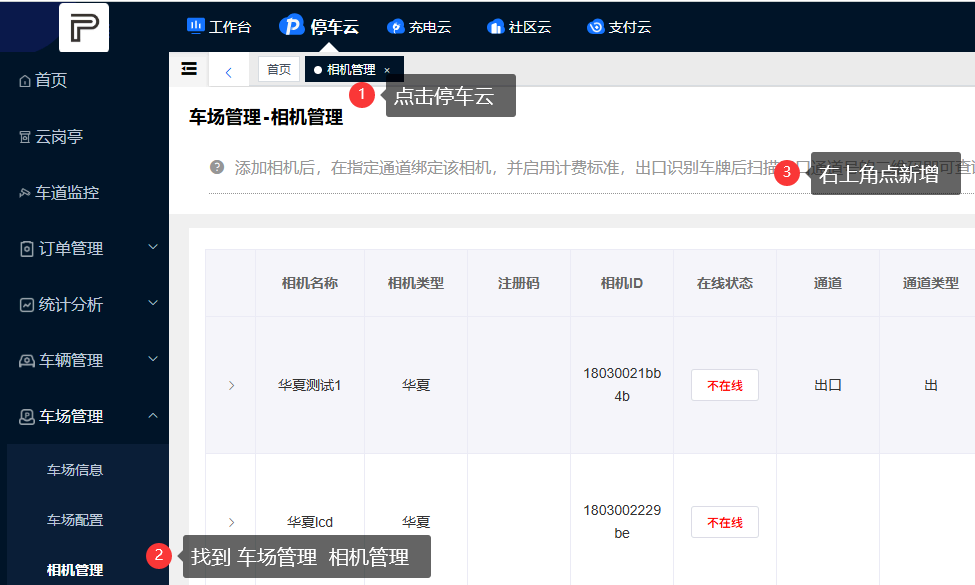Click 华夏 type cell in 华夏lcd row

pos(416,522)
